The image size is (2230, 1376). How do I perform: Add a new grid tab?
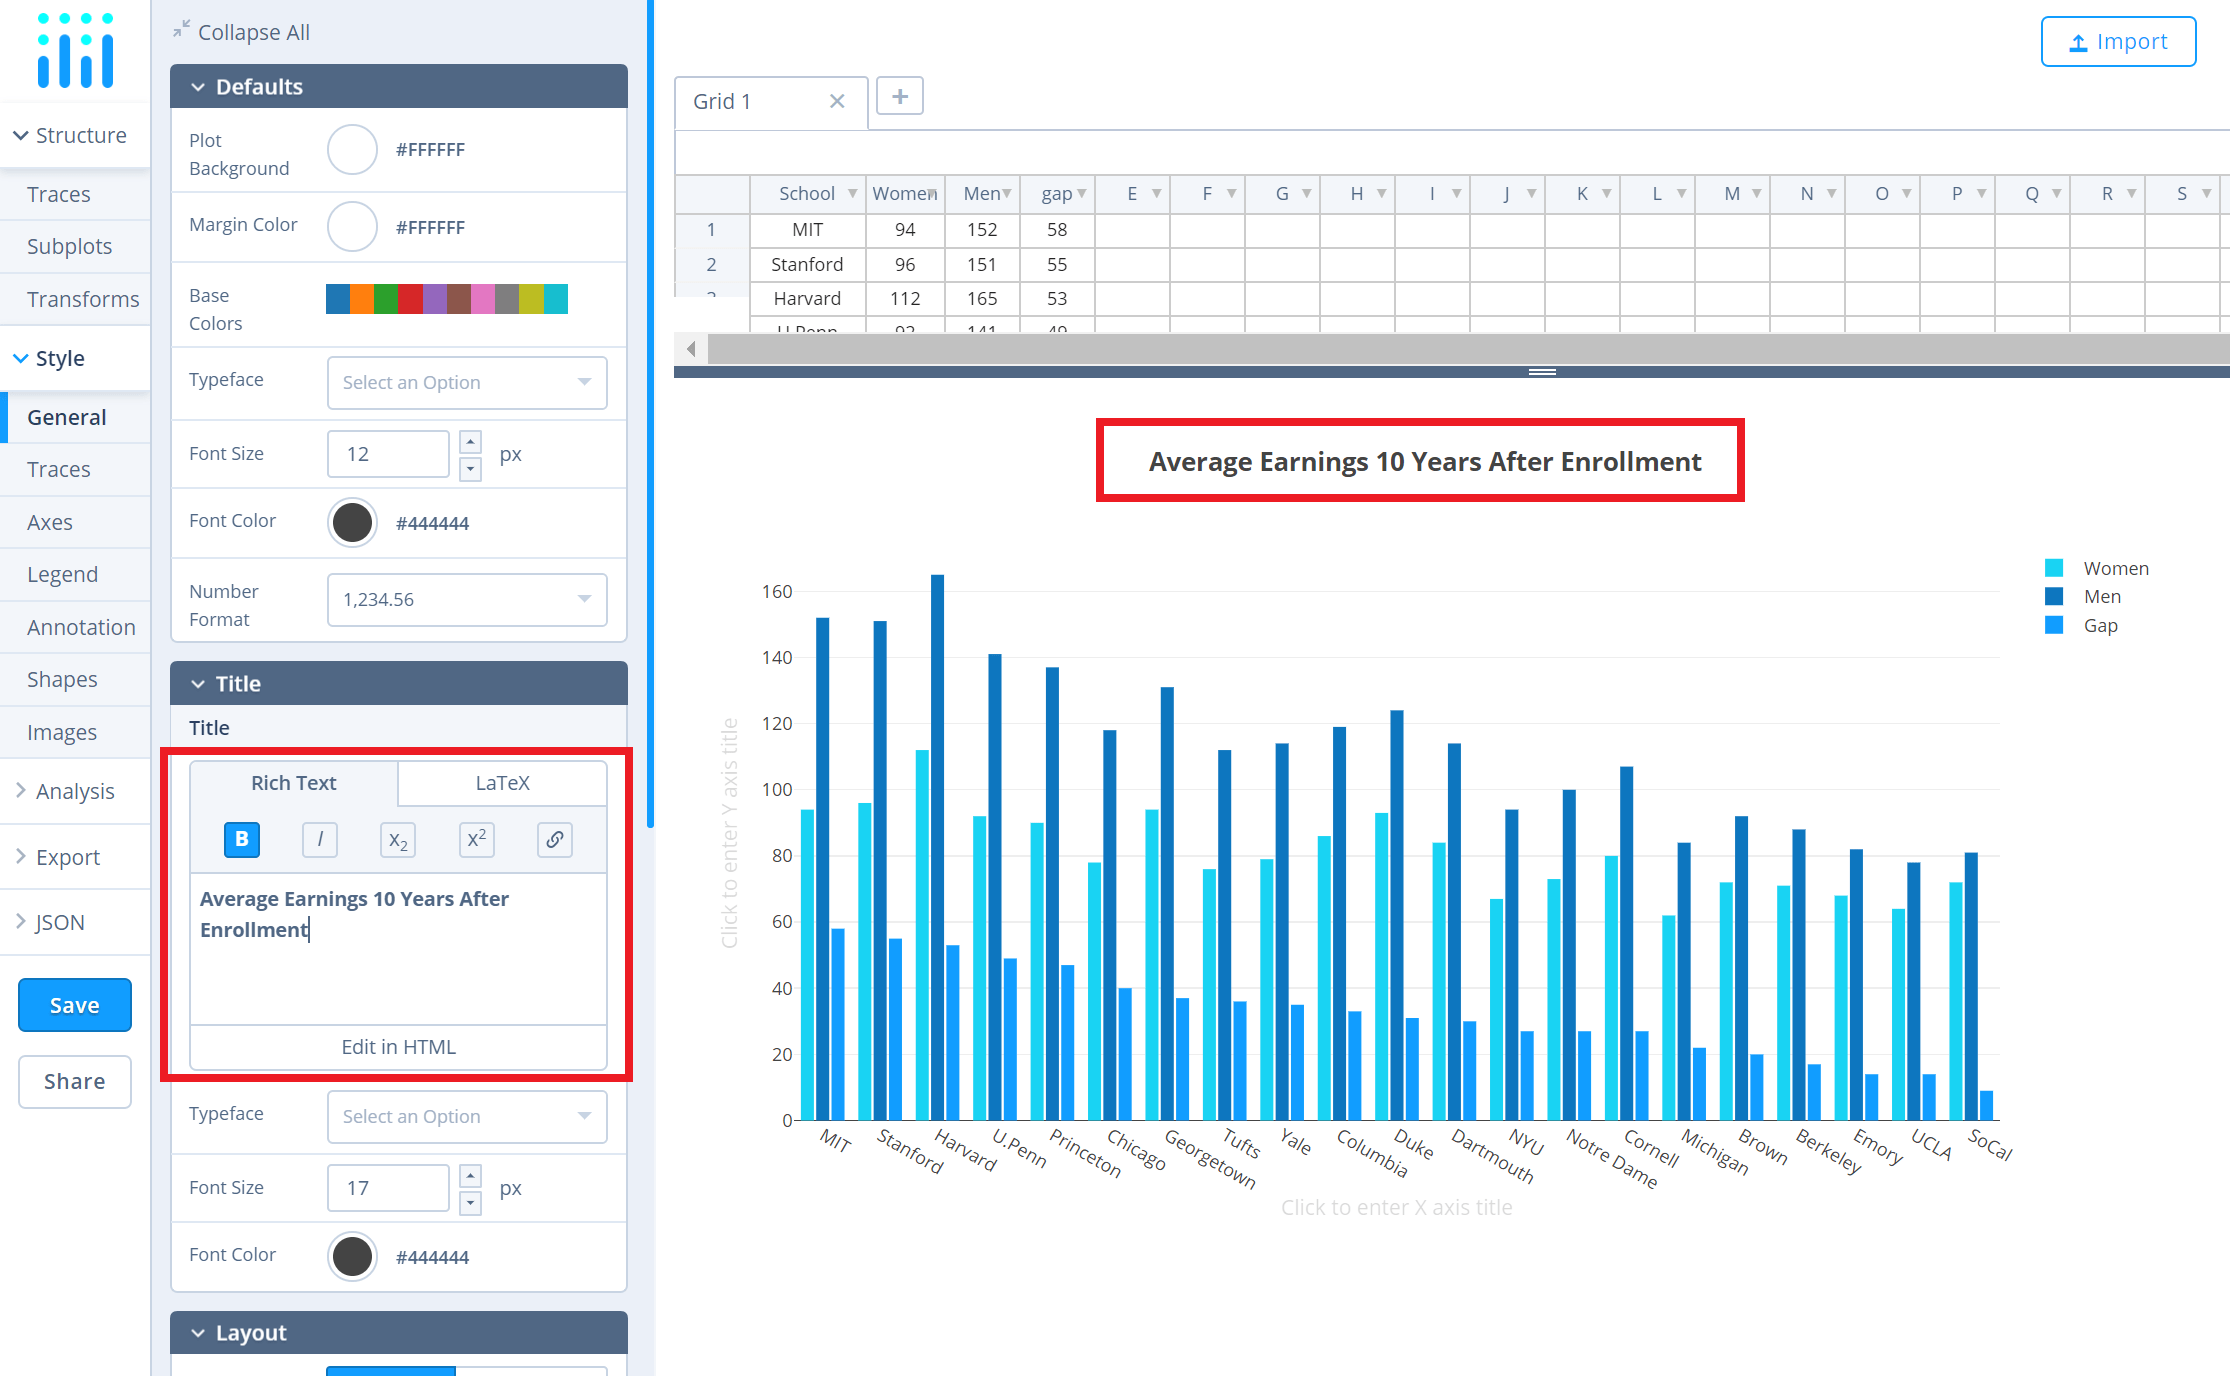tap(899, 97)
